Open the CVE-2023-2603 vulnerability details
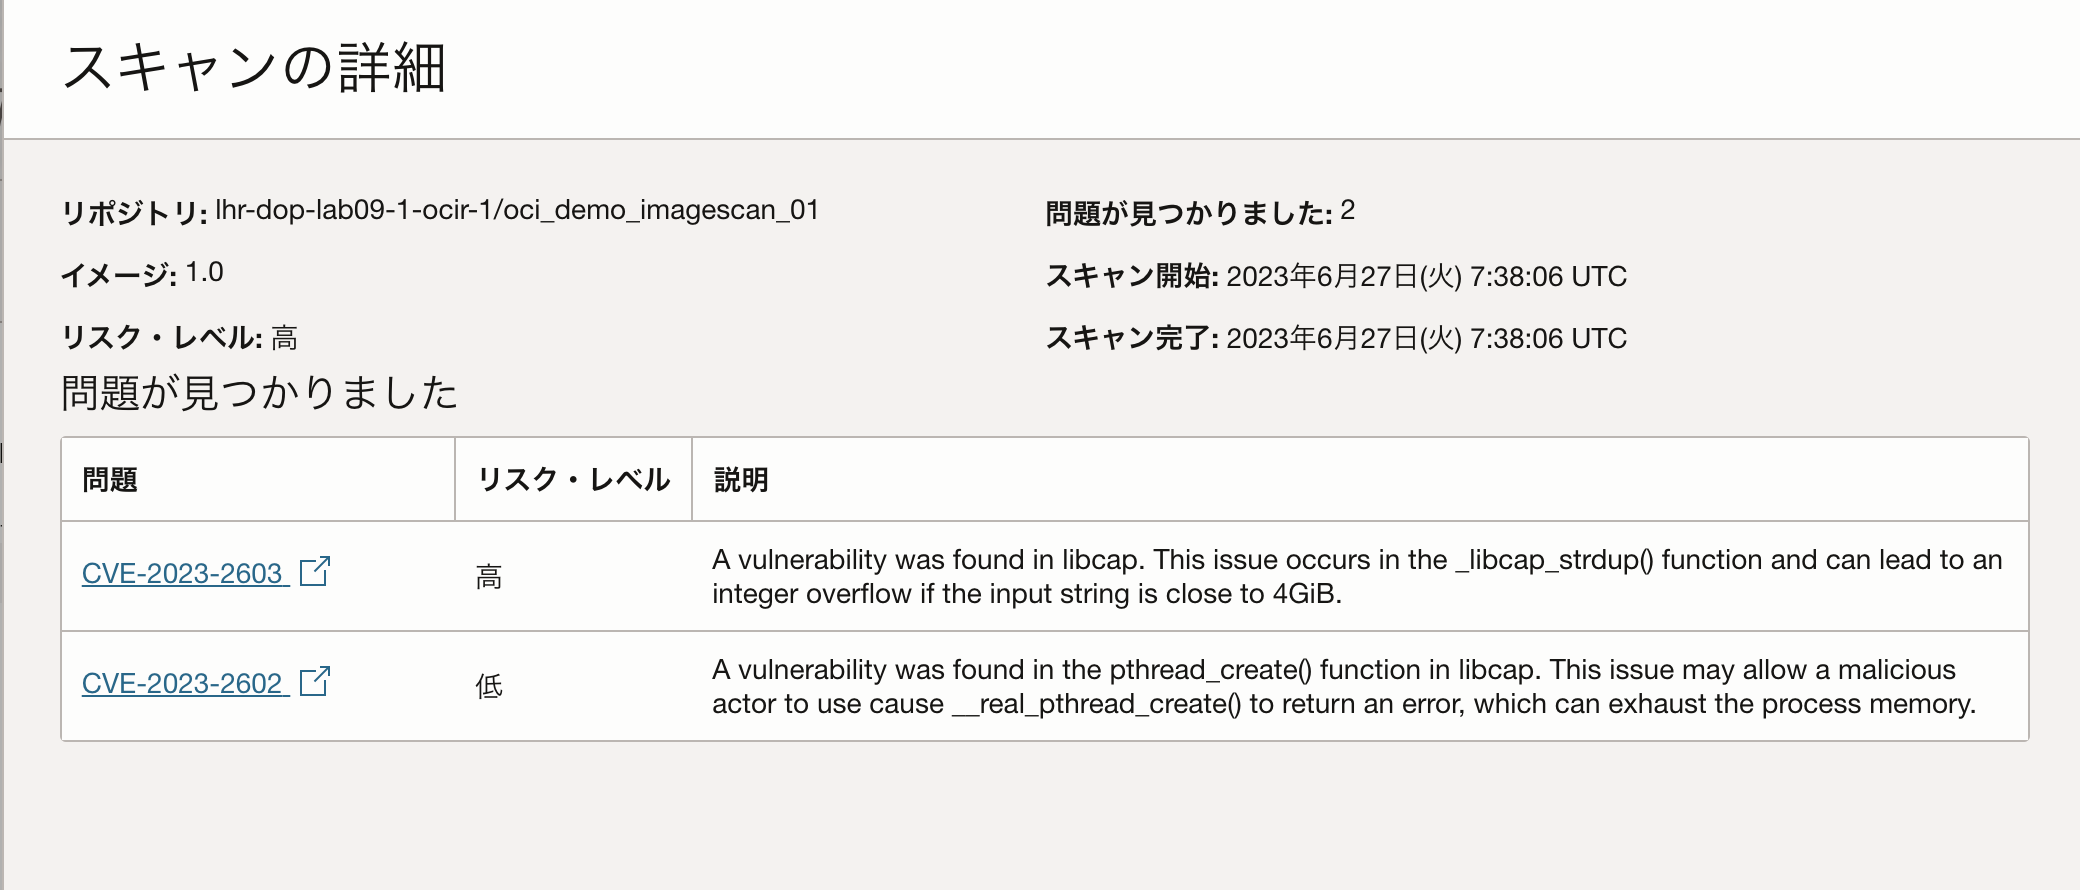Image resolution: width=2080 pixels, height=890 pixels. pos(180,574)
